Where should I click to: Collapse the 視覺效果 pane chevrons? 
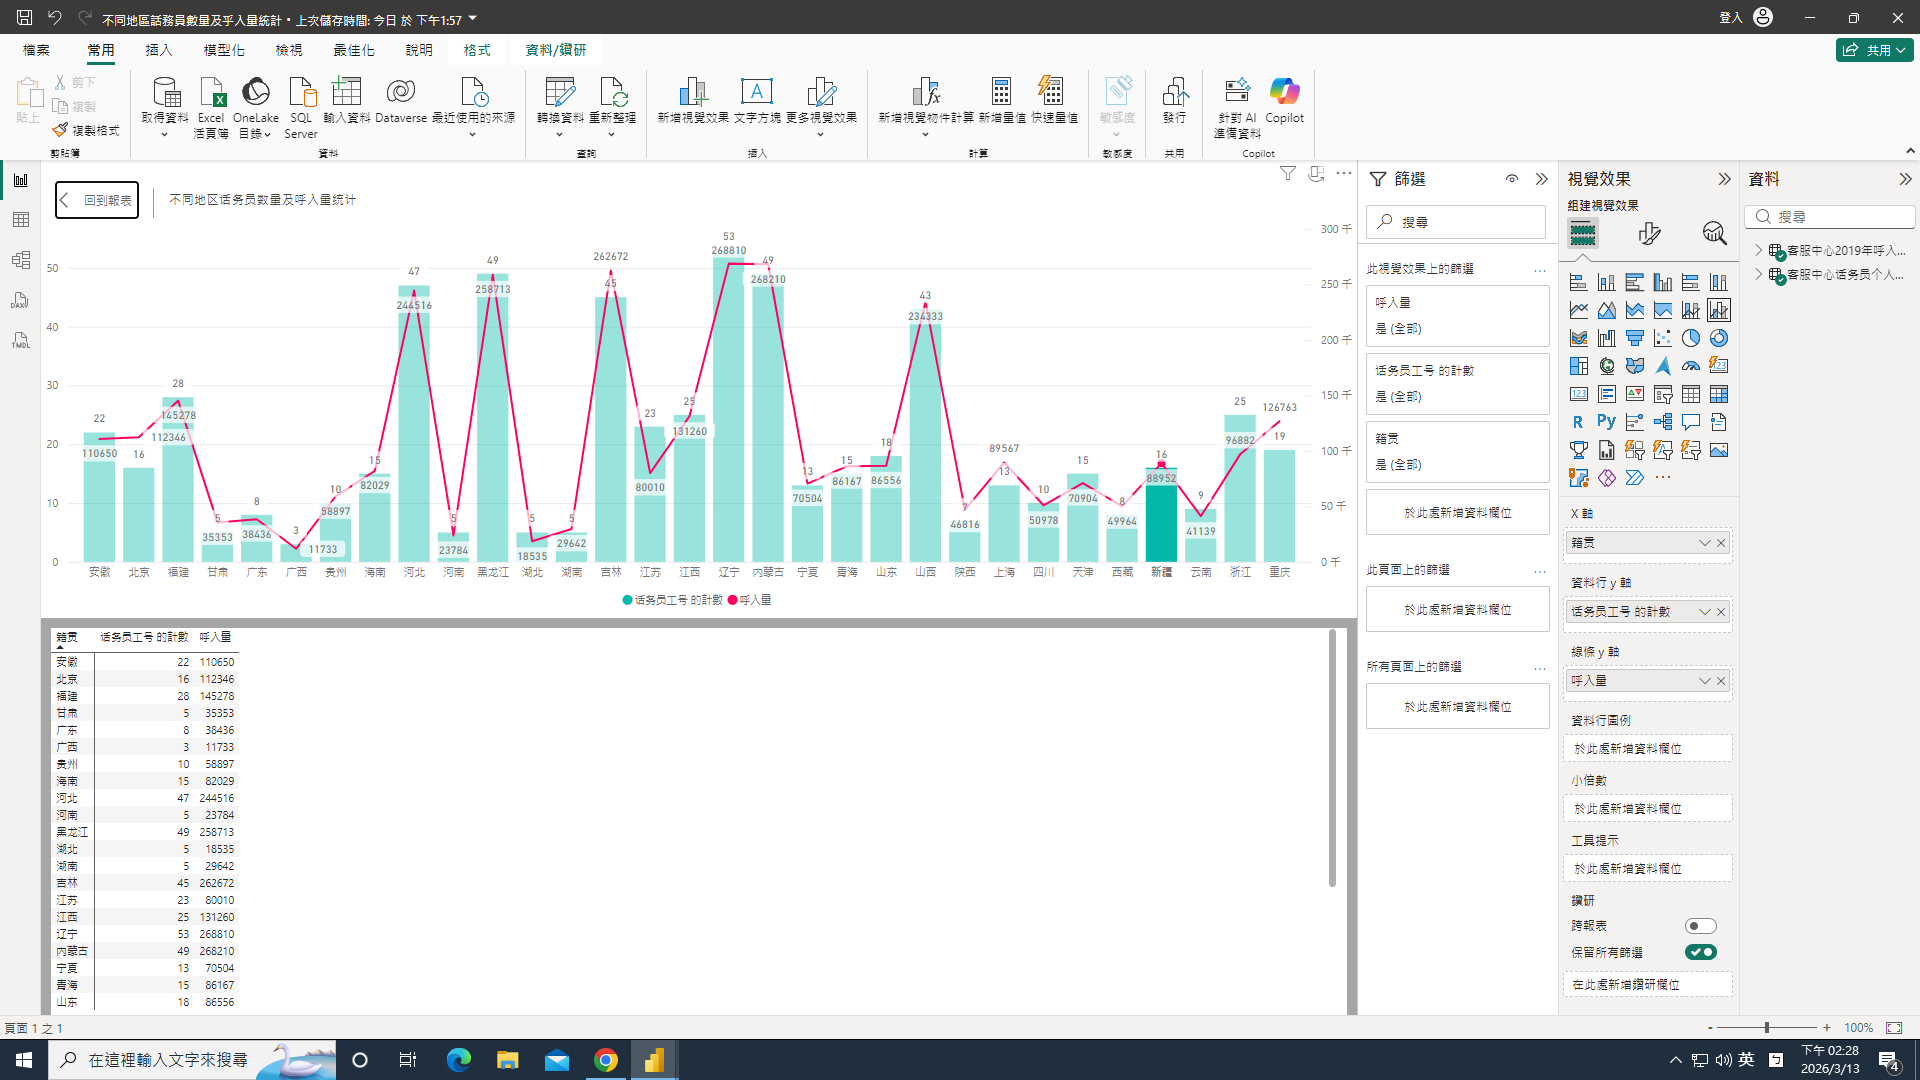tap(1724, 179)
